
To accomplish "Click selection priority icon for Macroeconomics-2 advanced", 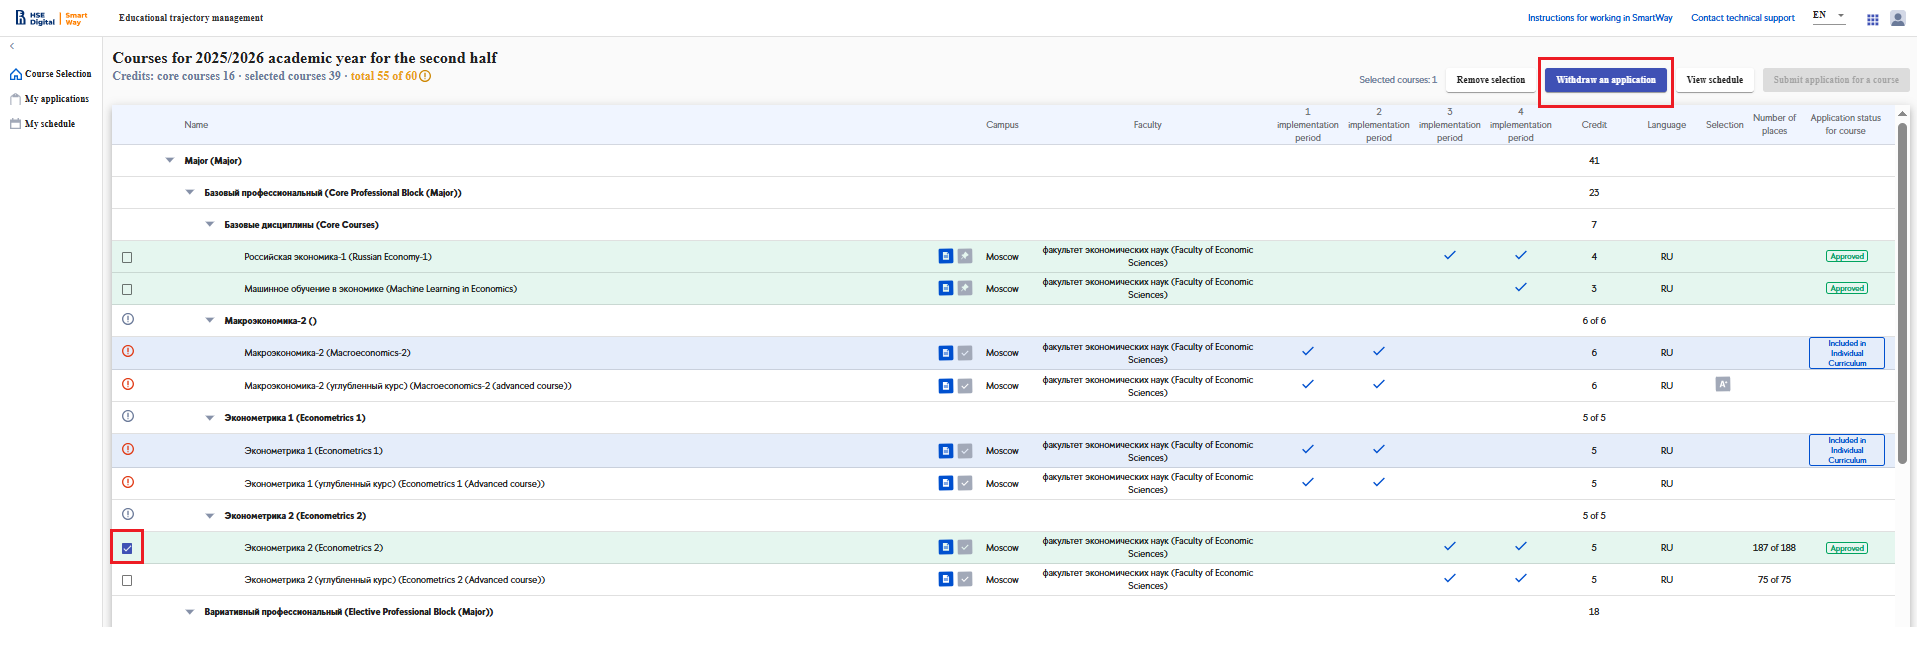I will [x=1723, y=385].
